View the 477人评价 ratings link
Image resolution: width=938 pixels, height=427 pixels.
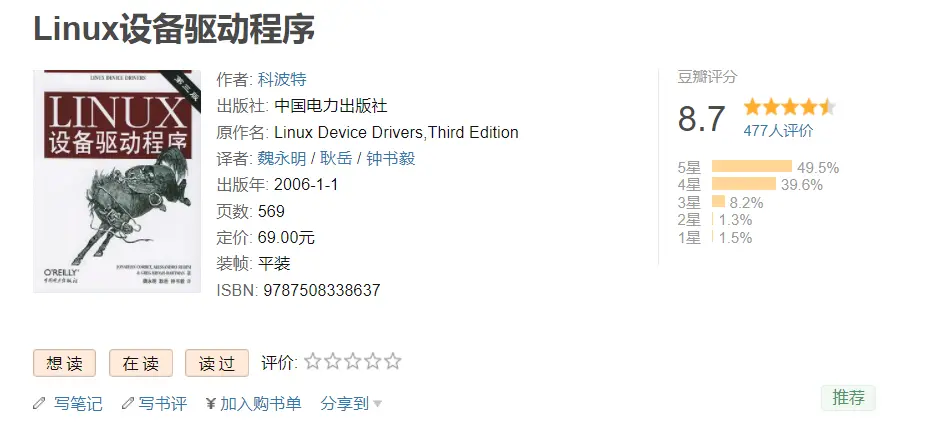pyautogui.click(x=778, y=130)
